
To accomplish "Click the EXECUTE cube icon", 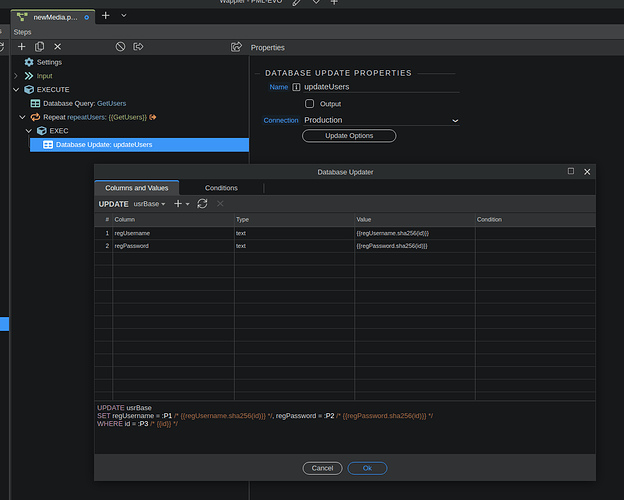I will coord(29,90).
